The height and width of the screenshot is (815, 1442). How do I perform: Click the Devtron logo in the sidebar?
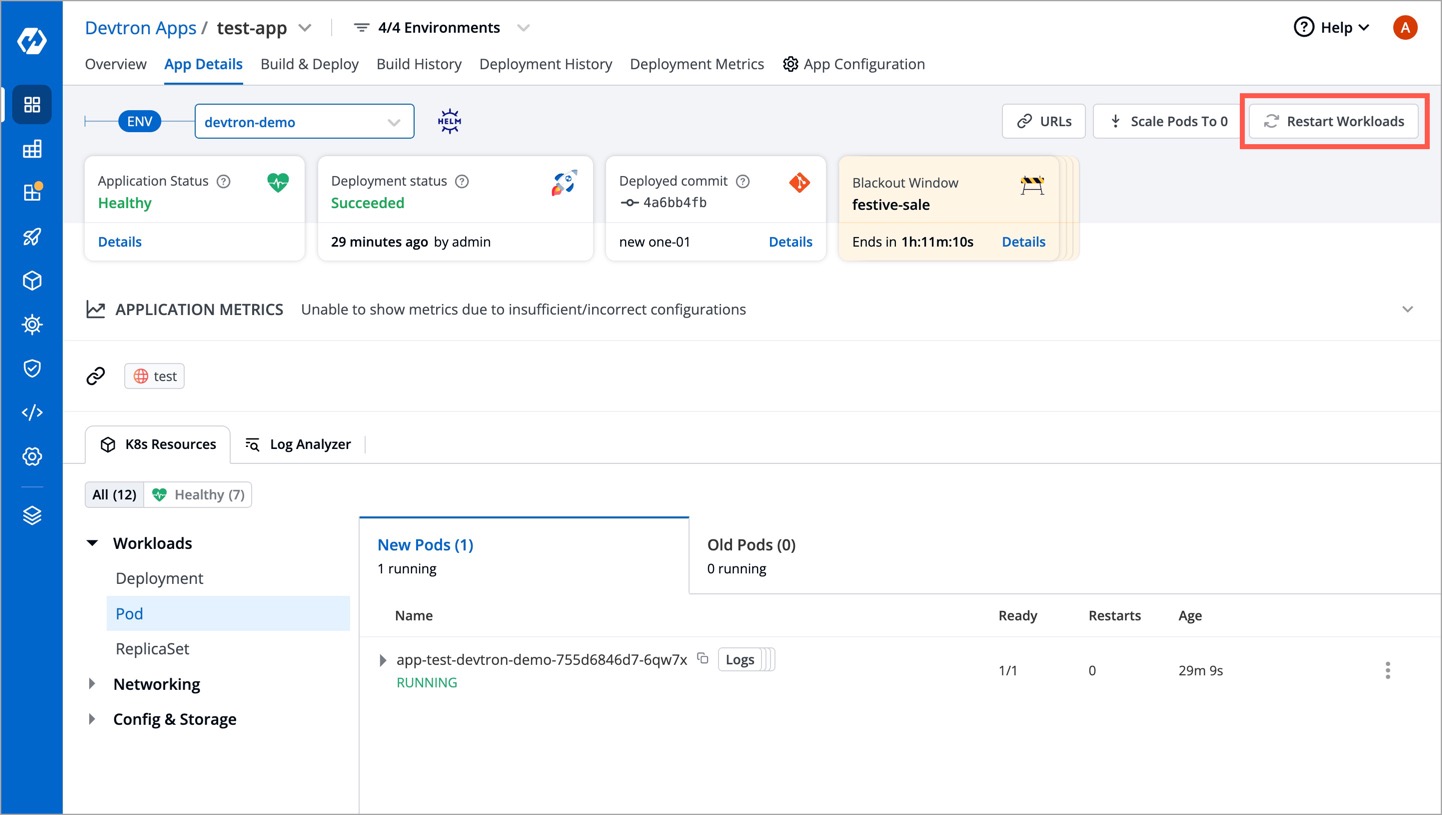32,41
